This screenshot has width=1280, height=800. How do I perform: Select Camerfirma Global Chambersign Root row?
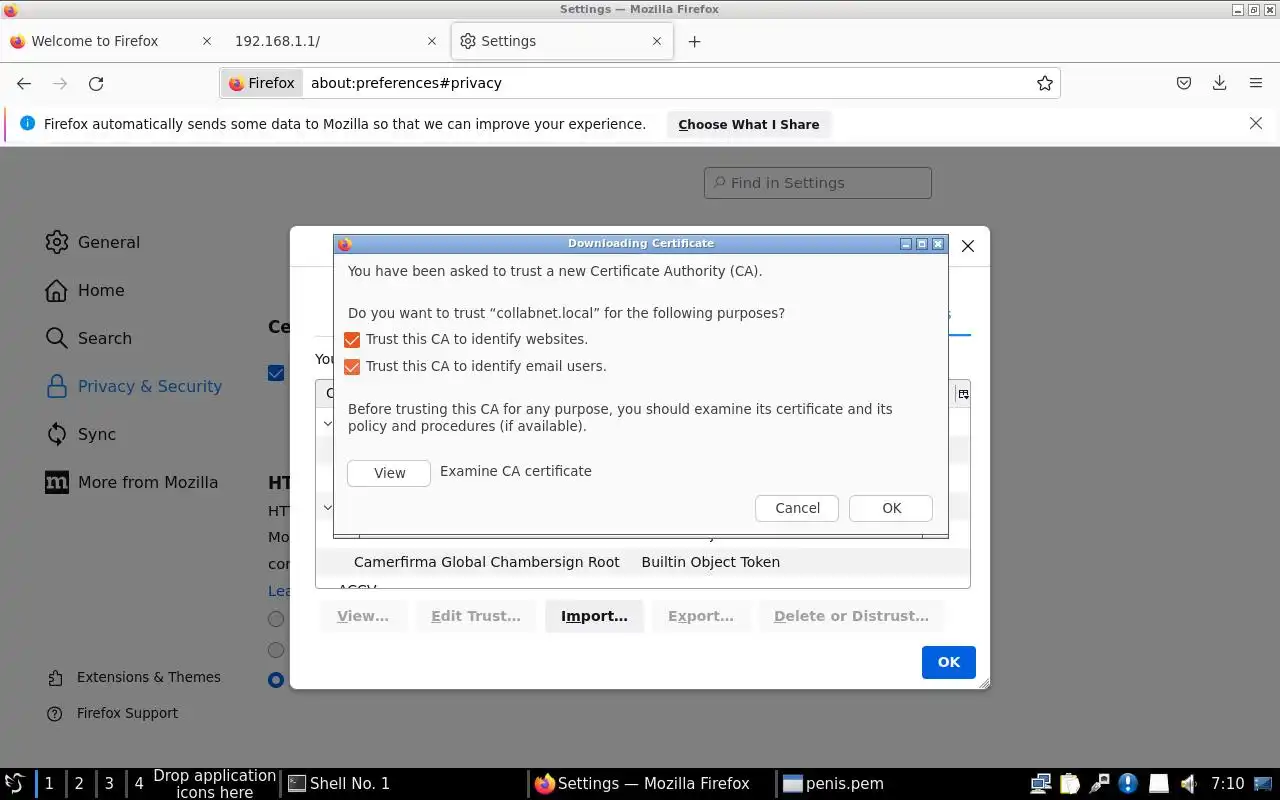(x=642, y=562)
